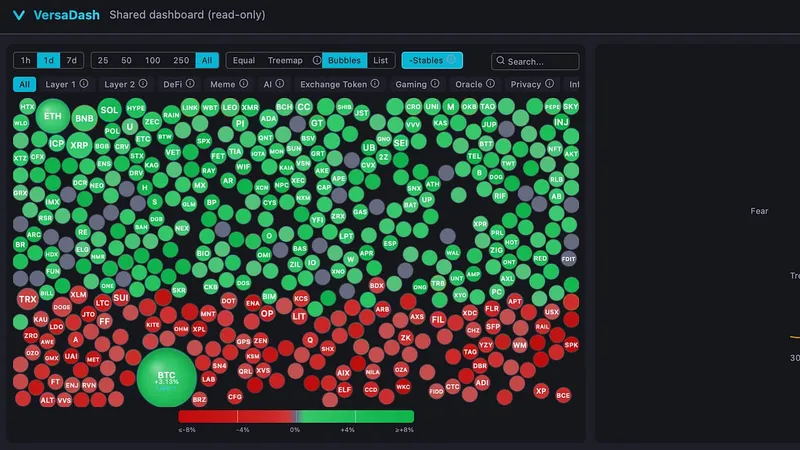
Task: Click the XP red bubble
Action: 541,391
